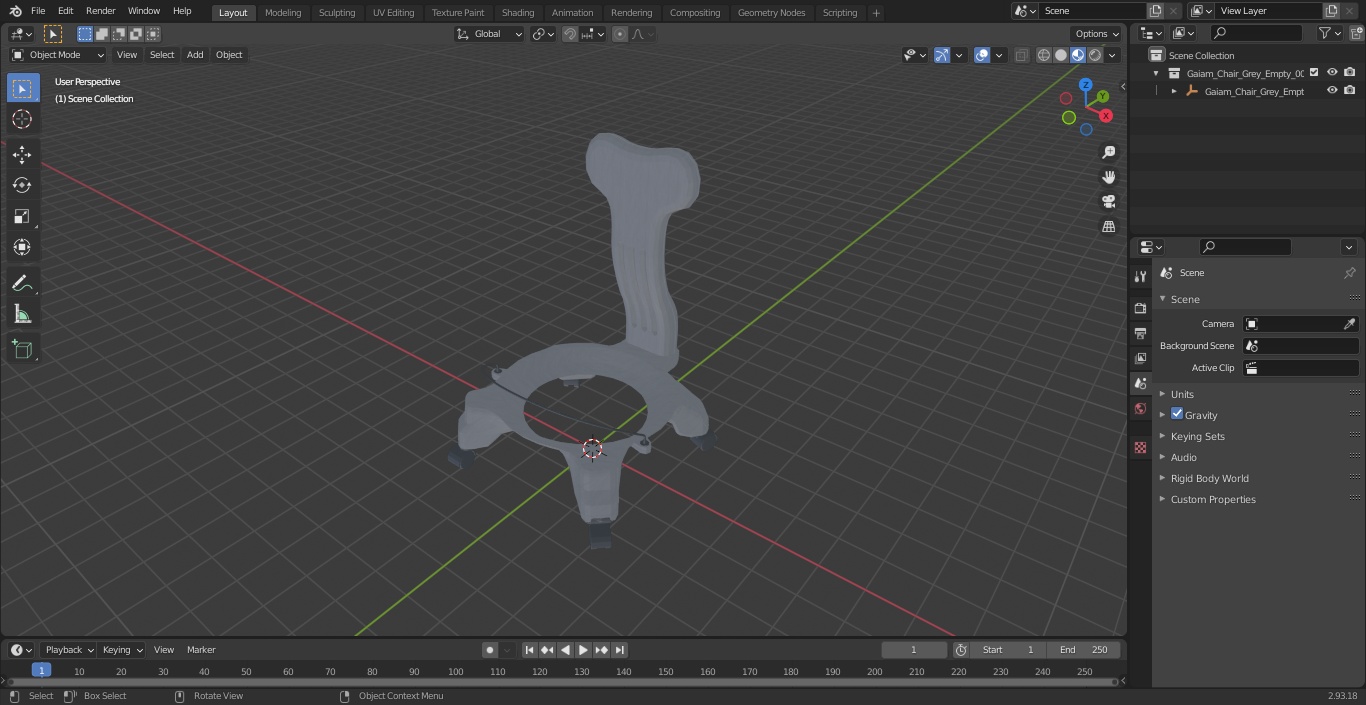Viewport: 1366px width, 705px height.
Task: Expand the Rigid Body World panel
Action: point(1209,478)
